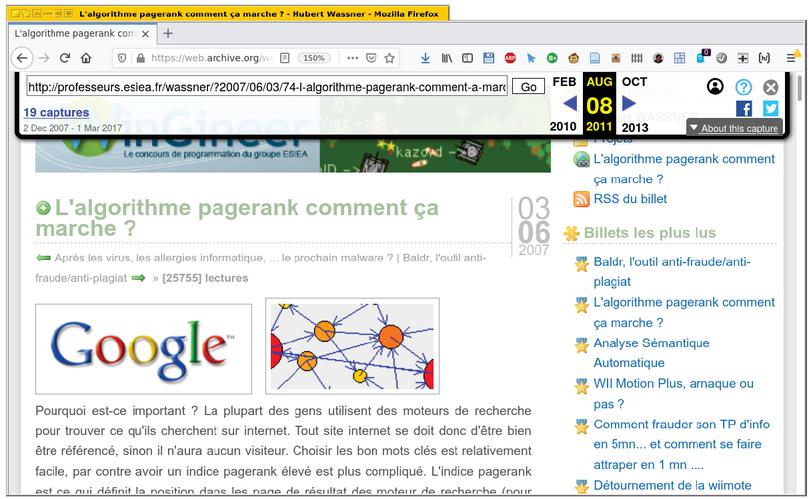The image size is (809, 499).
Task: Open Analyse Sémantique Automatique link
Action: 651,353
